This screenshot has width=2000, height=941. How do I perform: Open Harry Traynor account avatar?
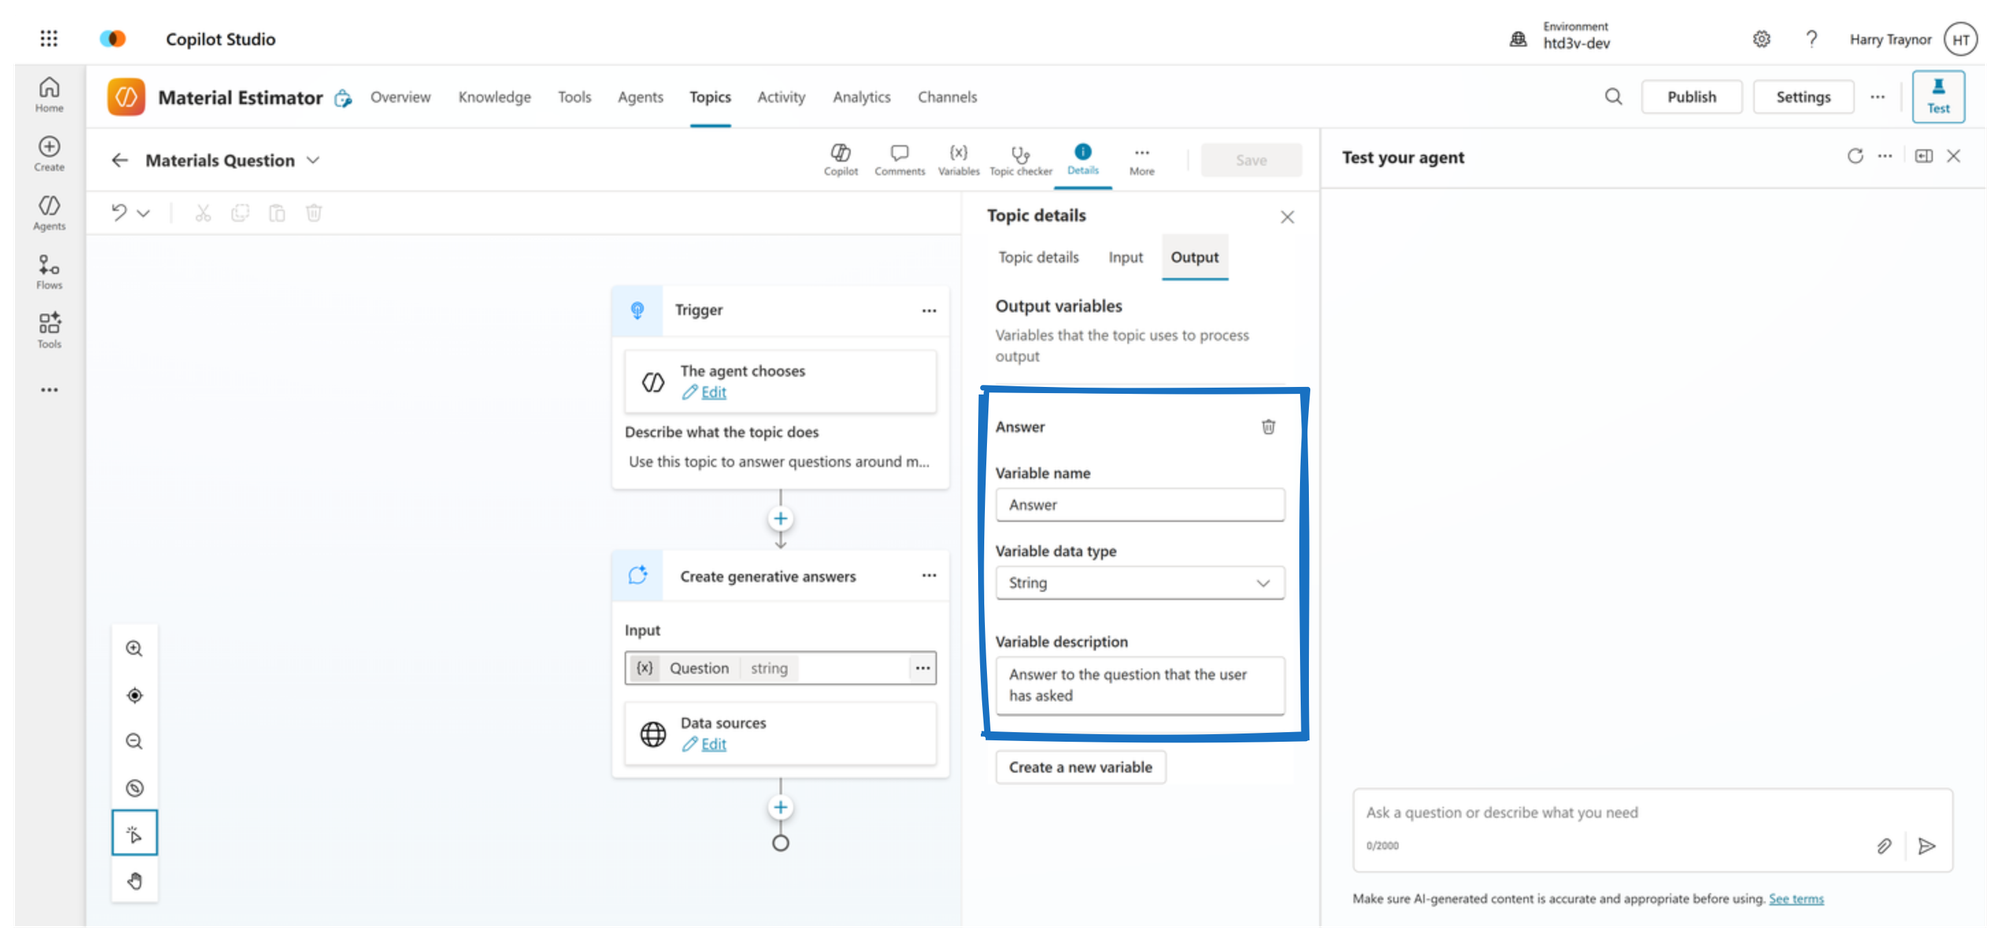click(x=1961, y=39)
